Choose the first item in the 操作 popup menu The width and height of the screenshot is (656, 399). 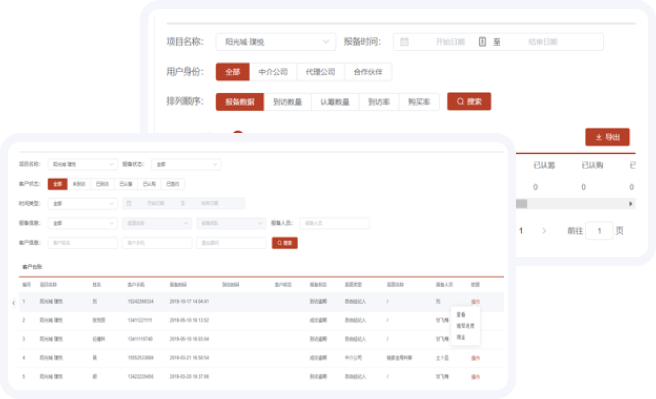461,315
